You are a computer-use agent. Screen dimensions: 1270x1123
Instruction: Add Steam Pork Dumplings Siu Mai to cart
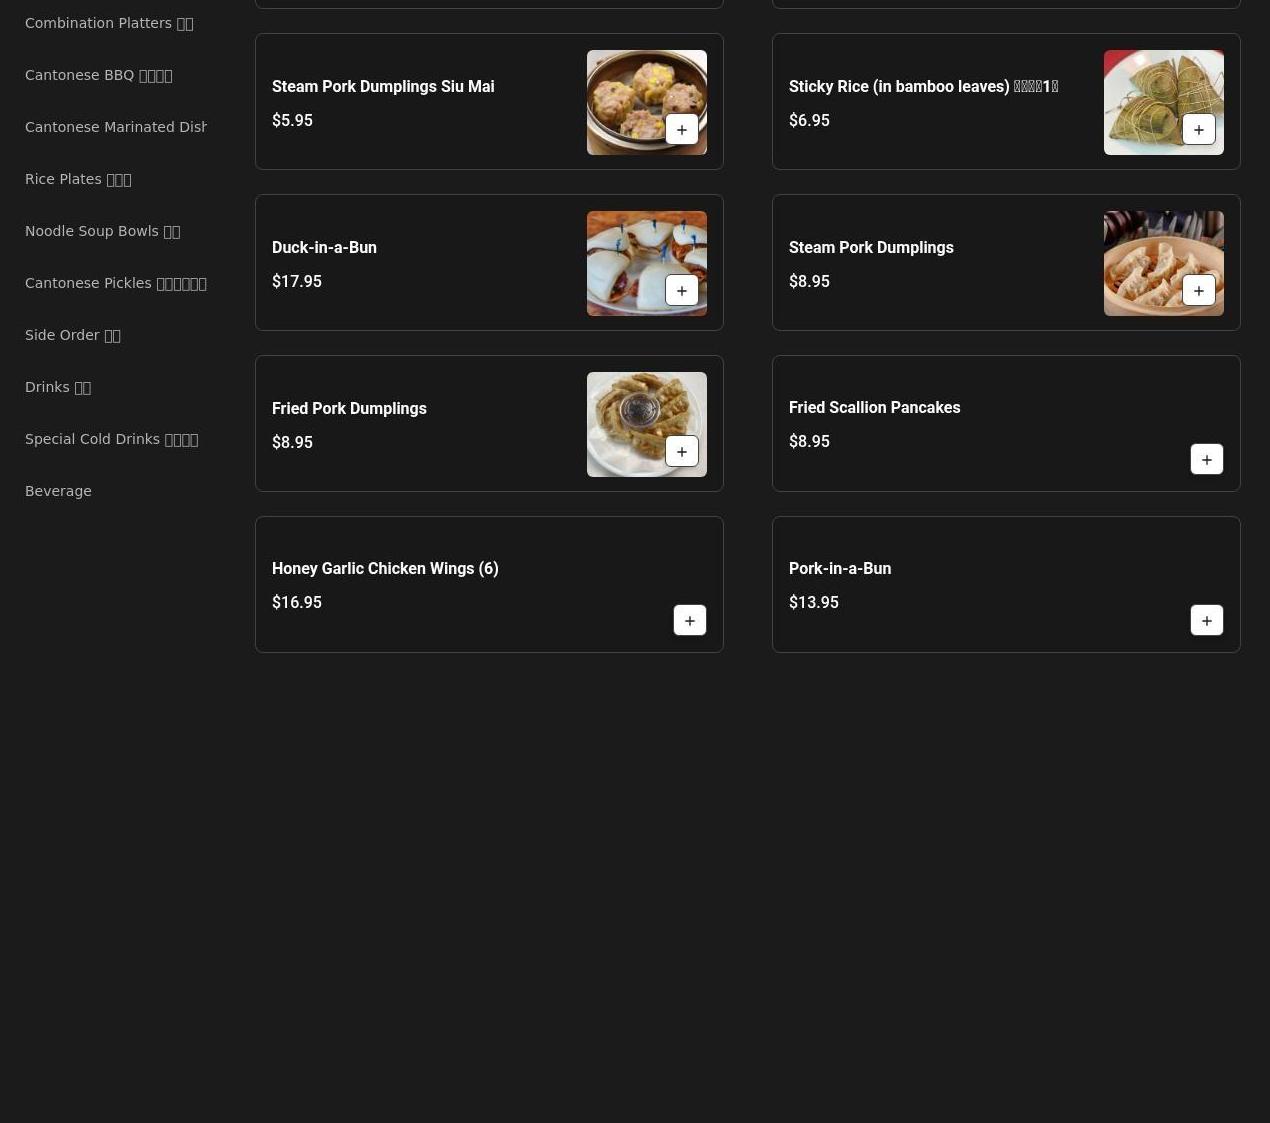coord(682,129)
